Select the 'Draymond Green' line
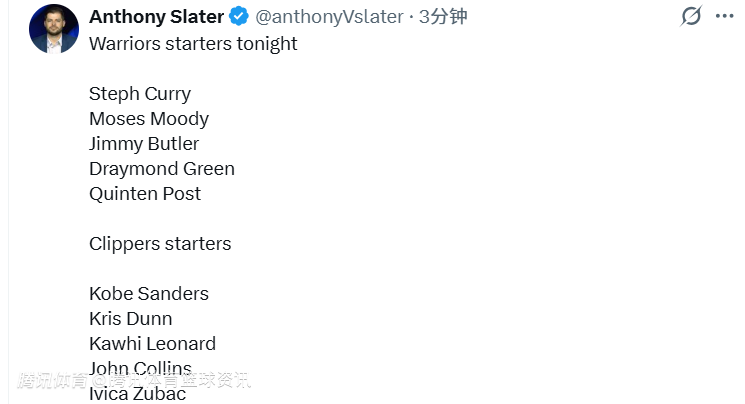 162,168
